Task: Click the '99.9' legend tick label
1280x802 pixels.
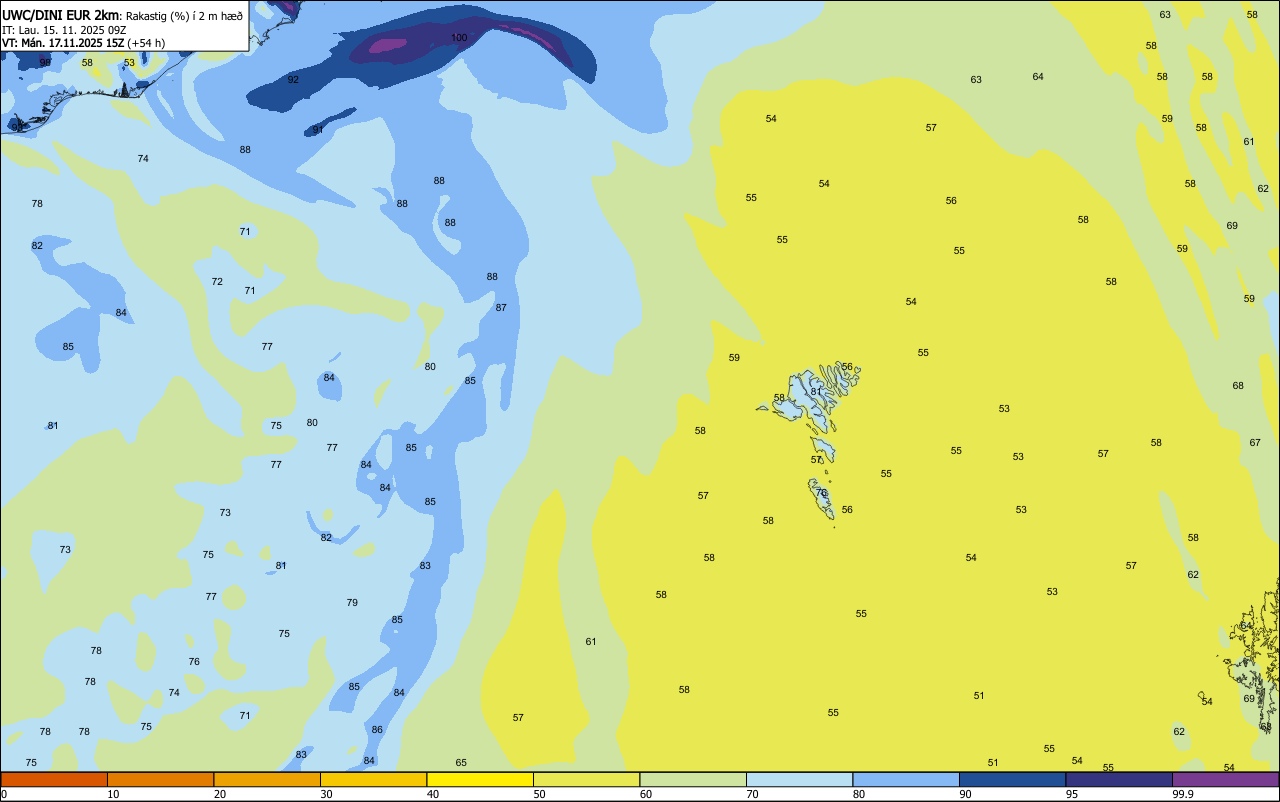Action: (x=1181, y=794)
